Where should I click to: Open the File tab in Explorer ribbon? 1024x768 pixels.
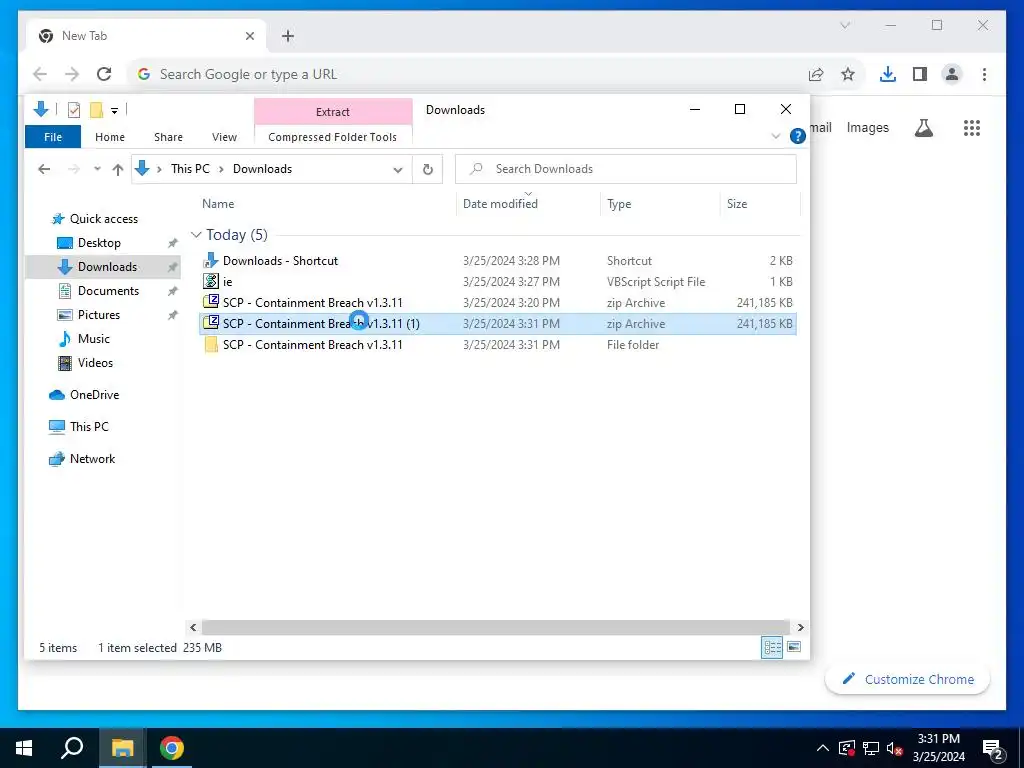(x=53, y=137)
